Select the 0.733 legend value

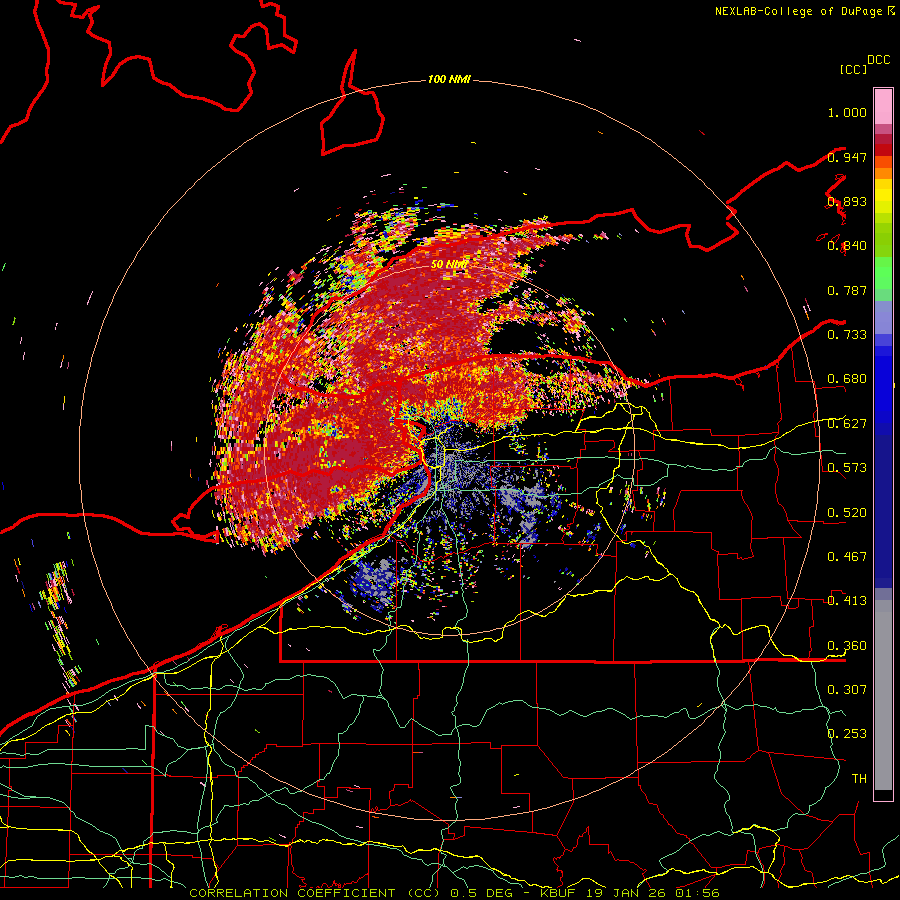(x=847, y=335)
